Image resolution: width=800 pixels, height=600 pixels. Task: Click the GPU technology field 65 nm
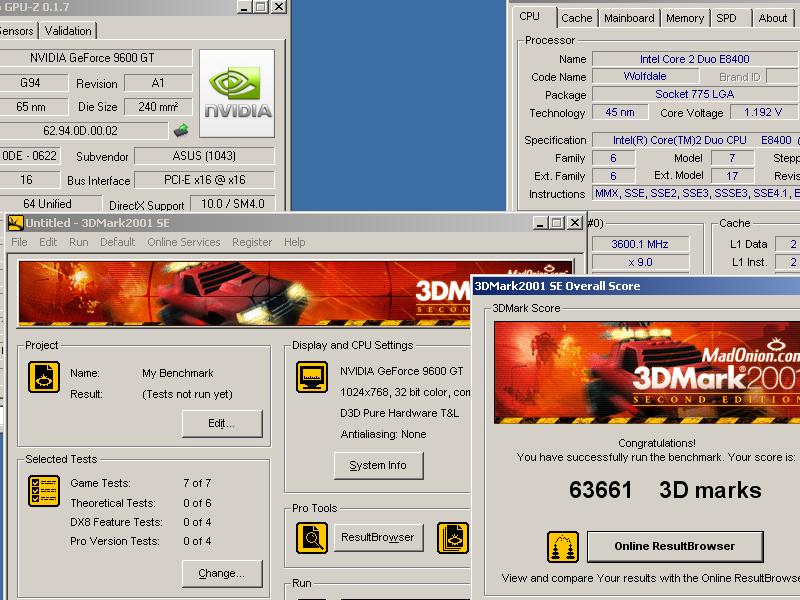coord(34,107)
